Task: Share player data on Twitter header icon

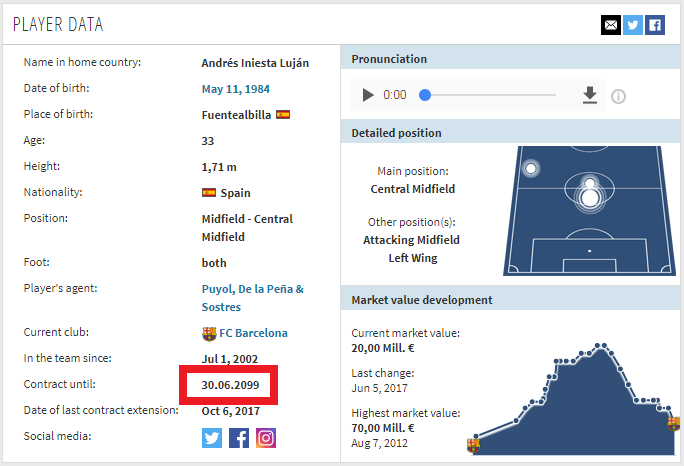Action: click(x=632, y=25)
